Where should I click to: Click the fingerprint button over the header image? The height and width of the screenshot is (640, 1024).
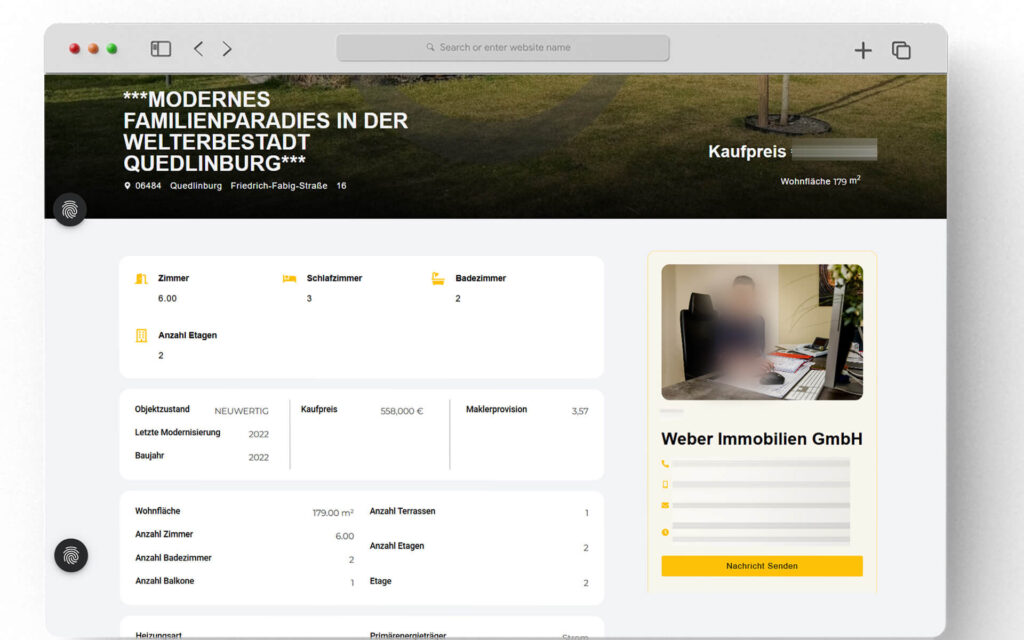[x=70, y=210]
